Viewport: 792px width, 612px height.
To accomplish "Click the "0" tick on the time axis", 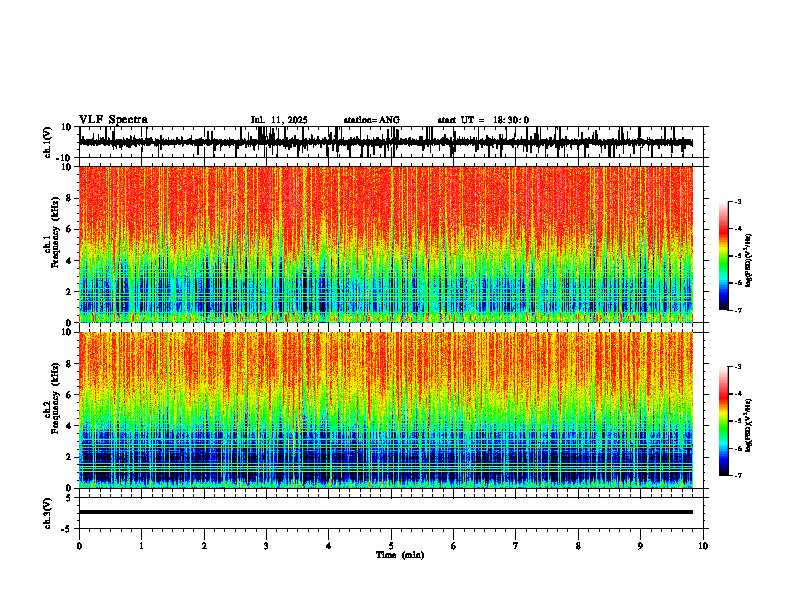I will pyautogui.click(x=79, y=546).
